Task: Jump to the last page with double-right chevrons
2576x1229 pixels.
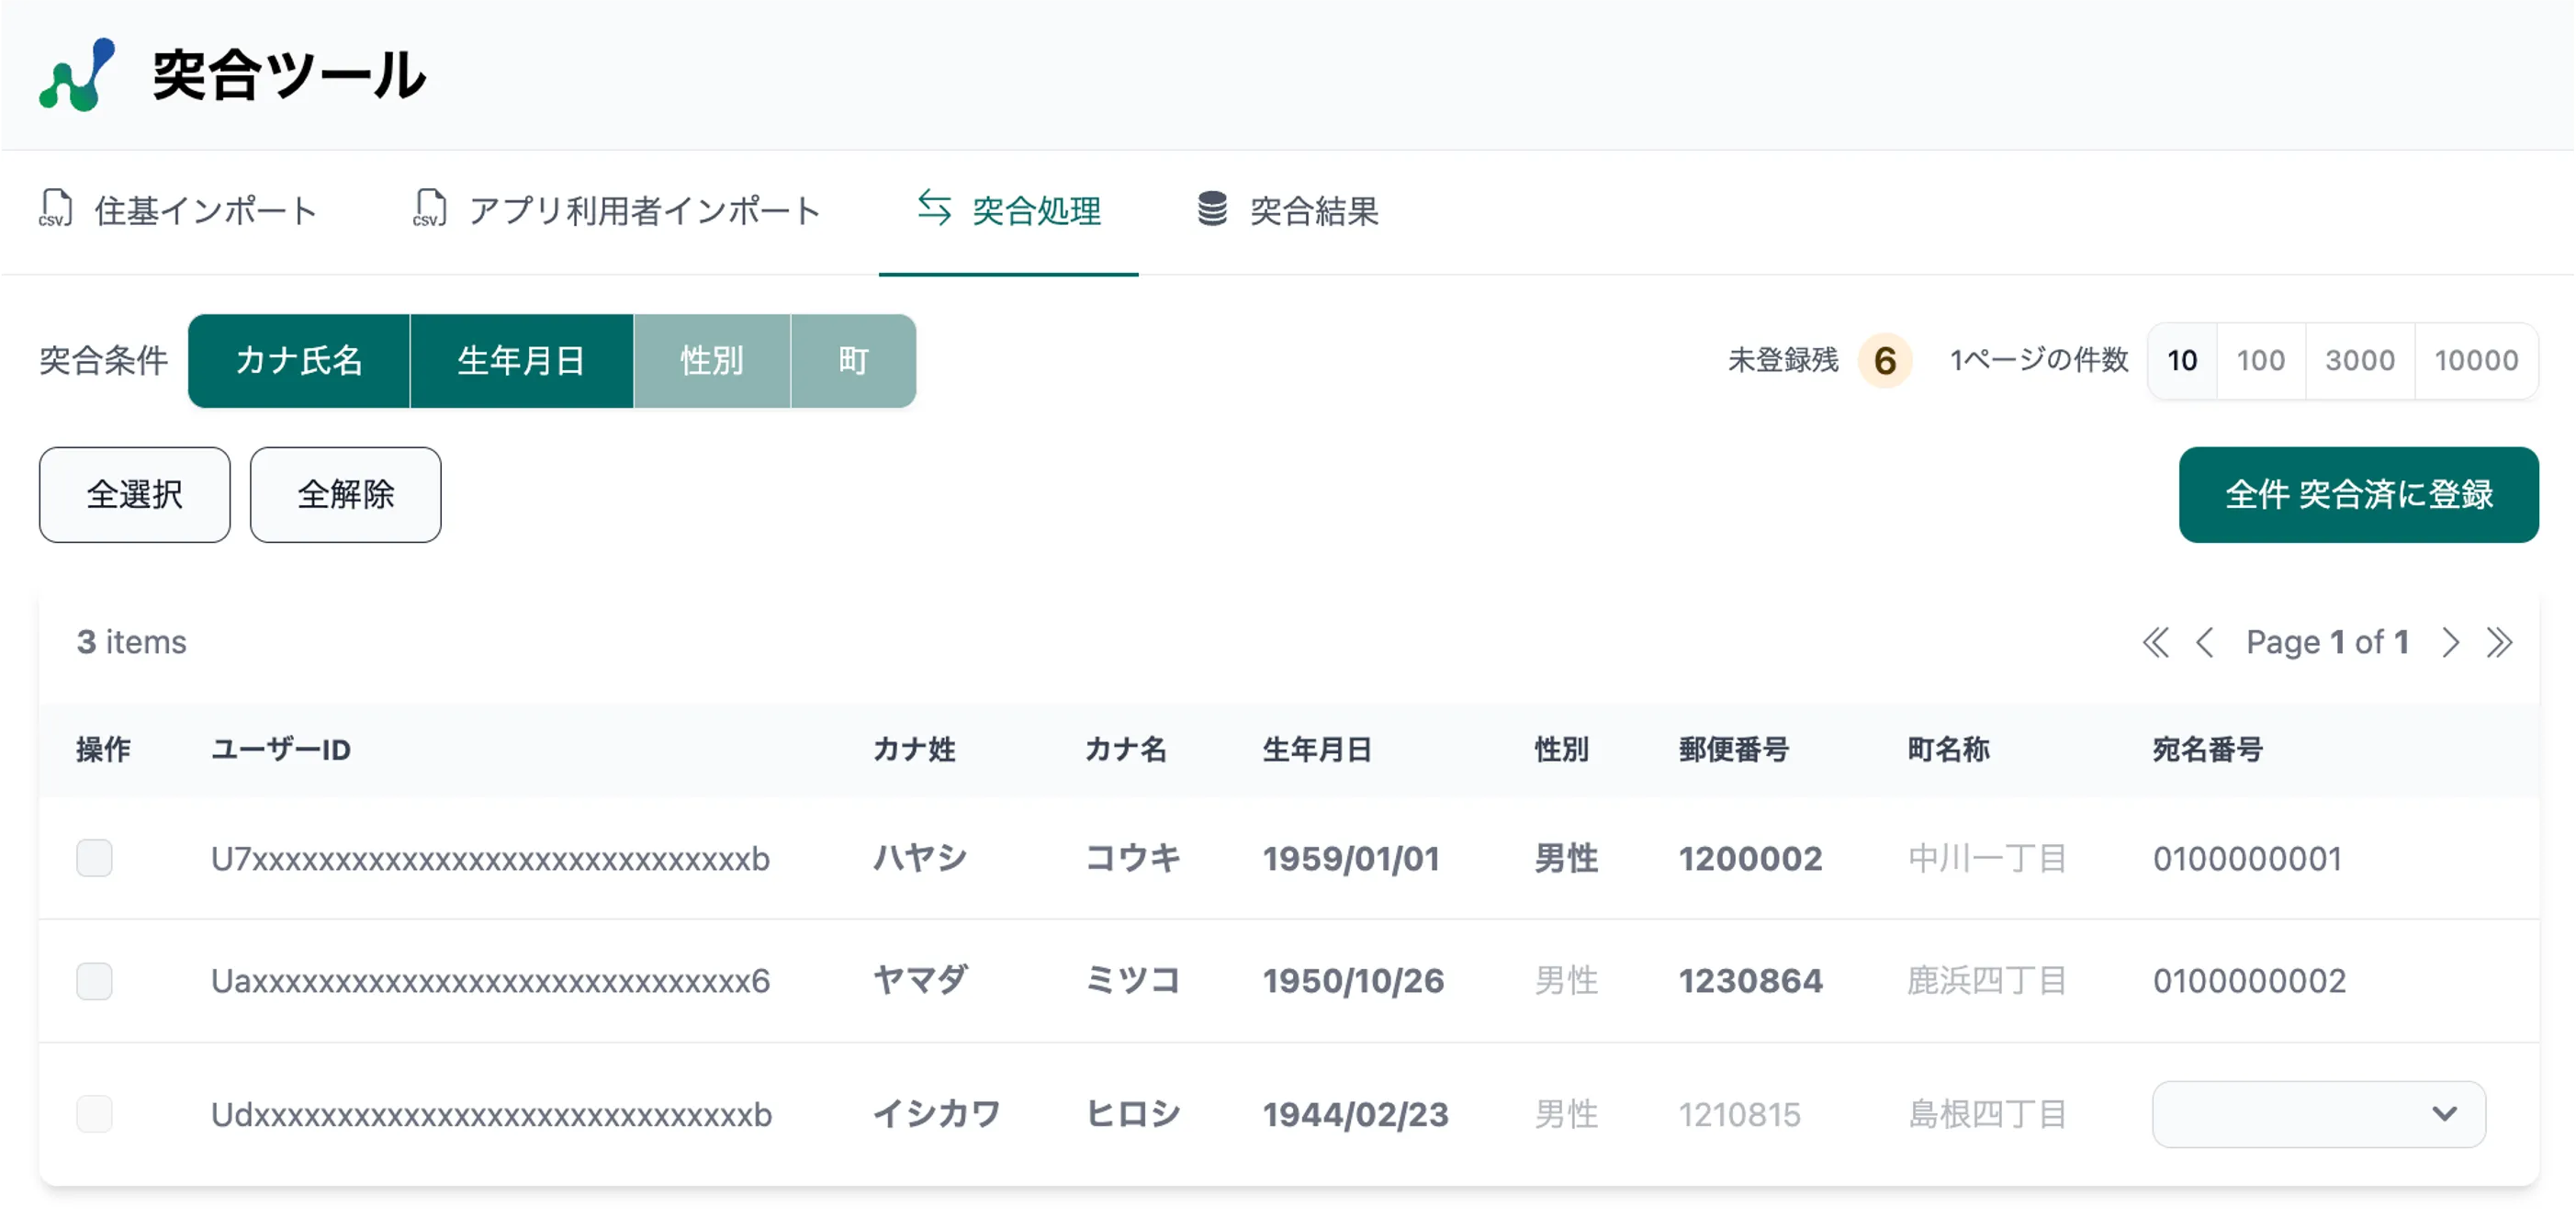Action: (x=2499, y=642)
